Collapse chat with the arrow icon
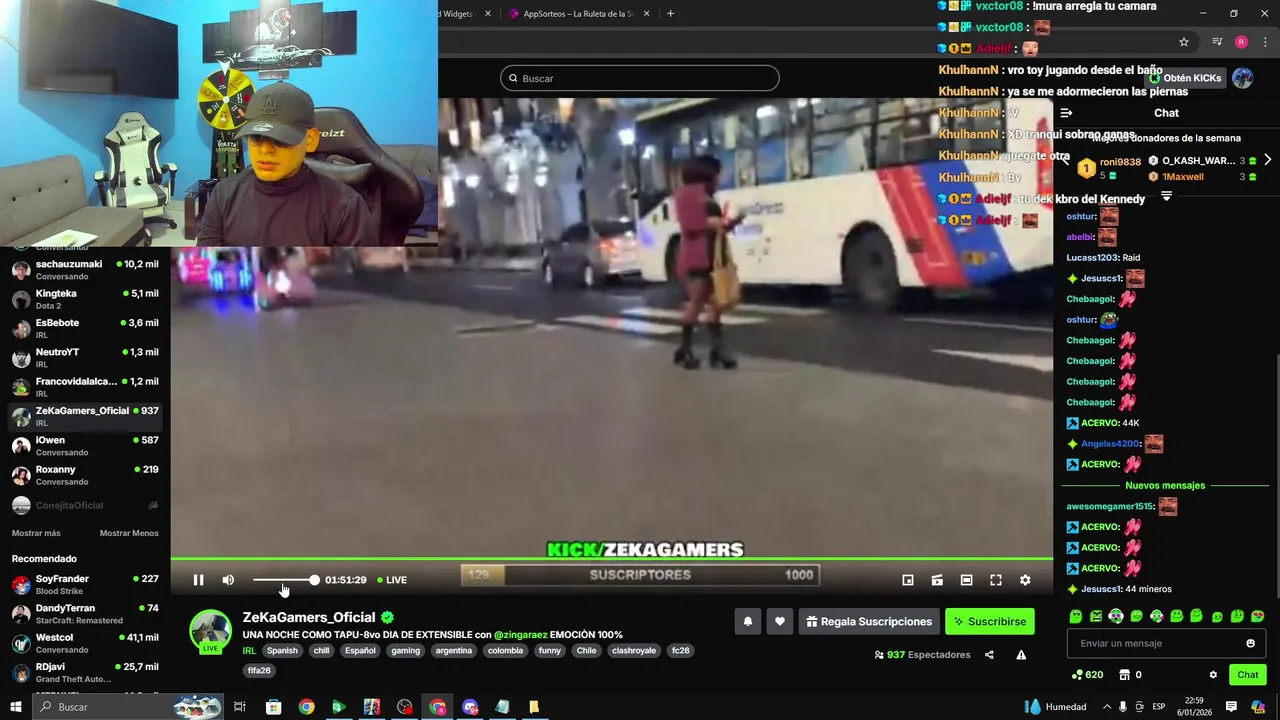Viewport: 1280px width, 720px height. click(x=1066, y=113)
